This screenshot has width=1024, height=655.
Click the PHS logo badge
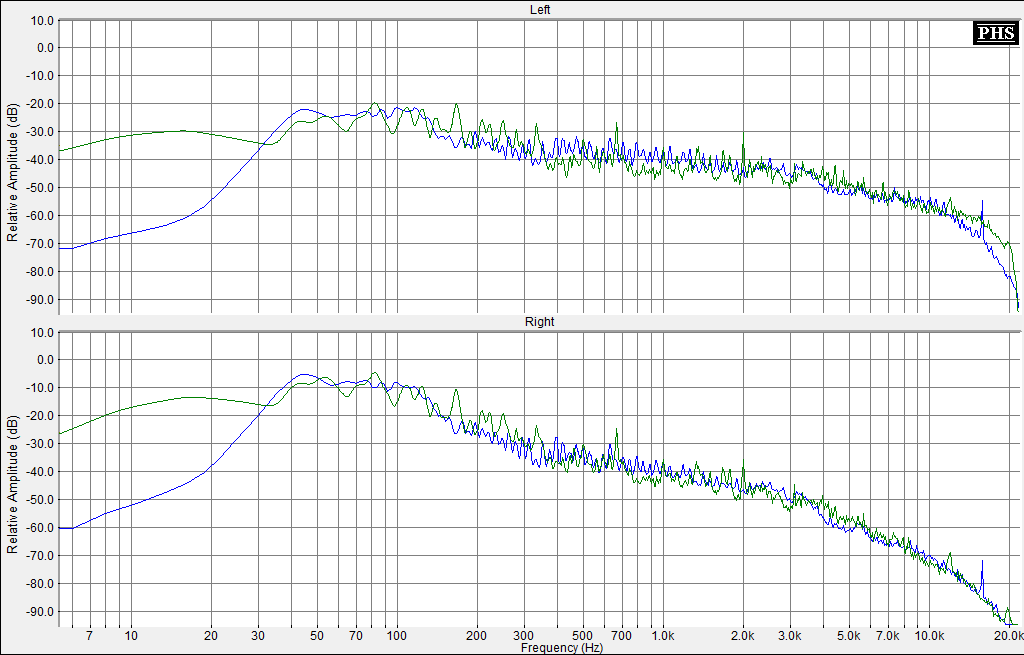click(995, 34)
